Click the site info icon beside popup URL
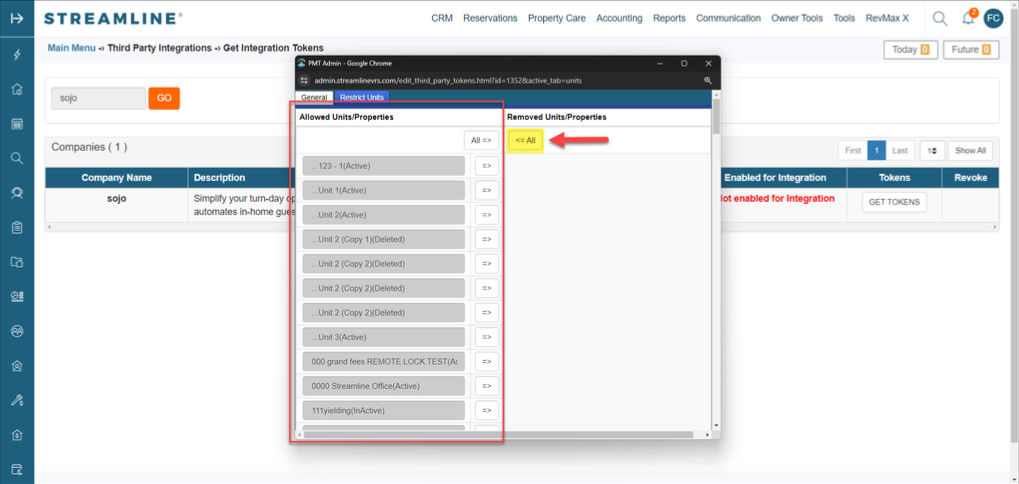1019x484 pixels. point(305,80)
